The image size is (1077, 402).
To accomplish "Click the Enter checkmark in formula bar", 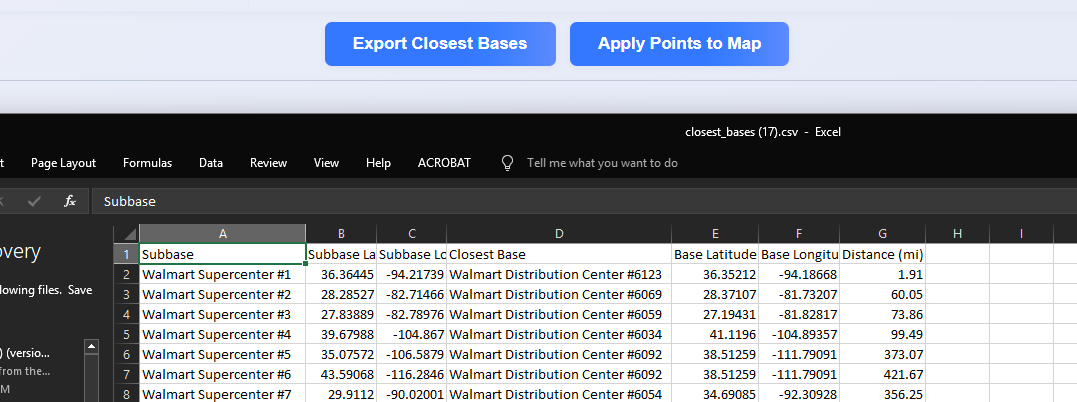I will 35,201.
